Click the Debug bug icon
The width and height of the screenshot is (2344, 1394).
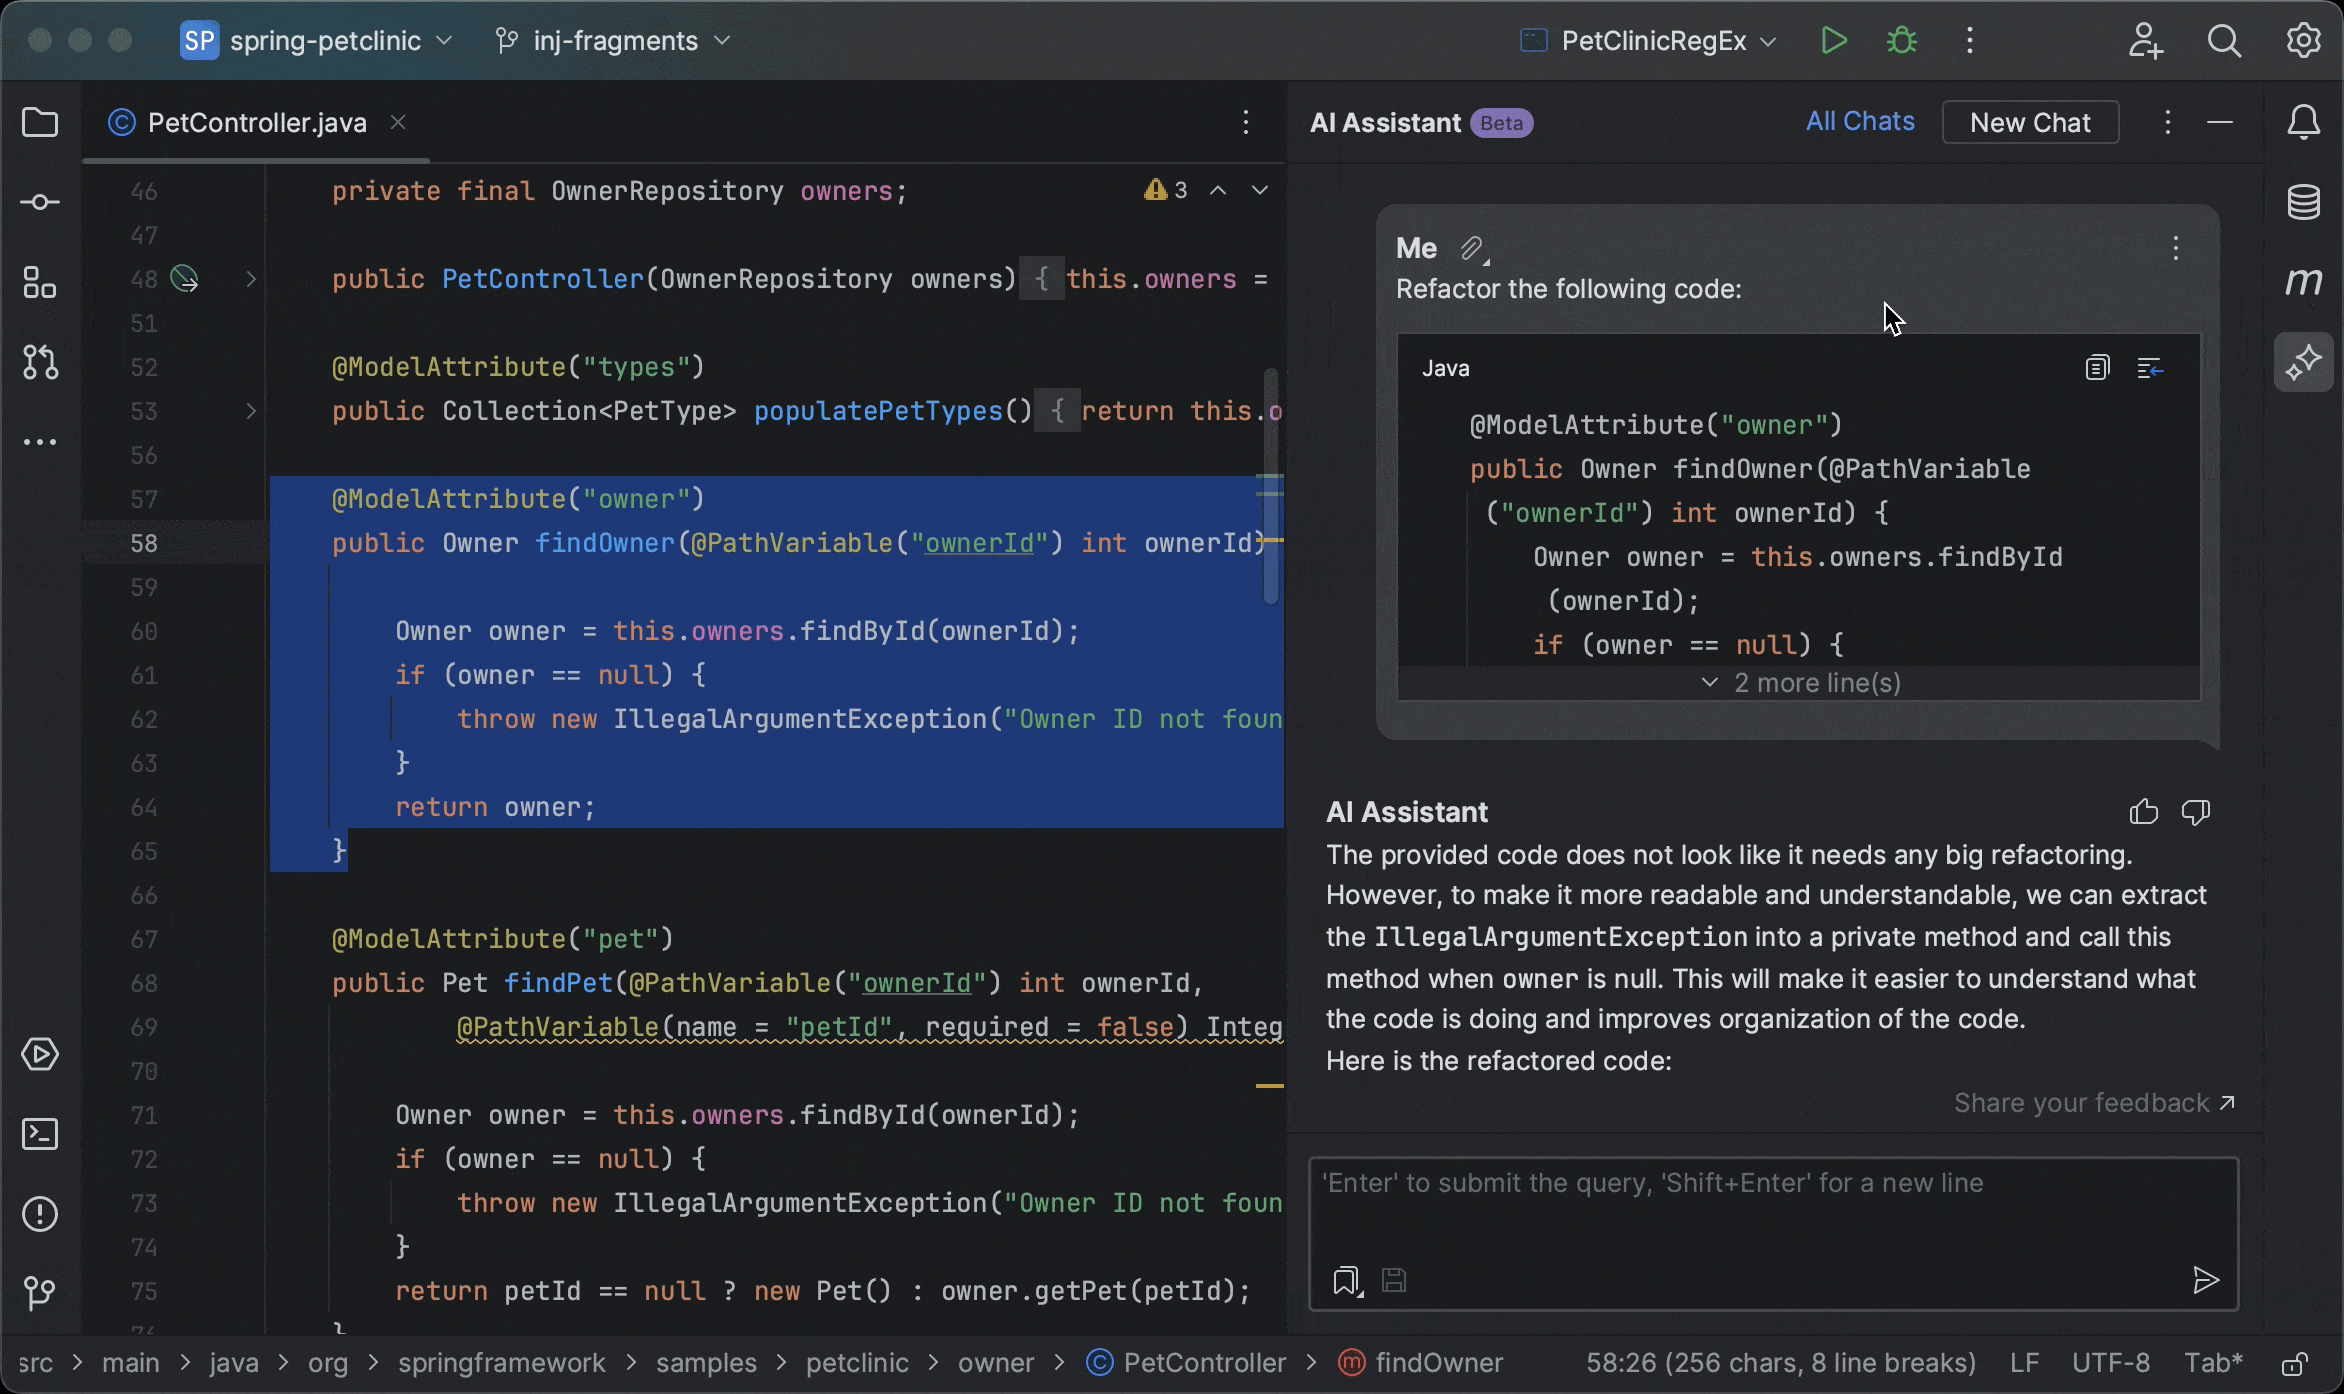pyautogui.click(x=1901, y=41)
